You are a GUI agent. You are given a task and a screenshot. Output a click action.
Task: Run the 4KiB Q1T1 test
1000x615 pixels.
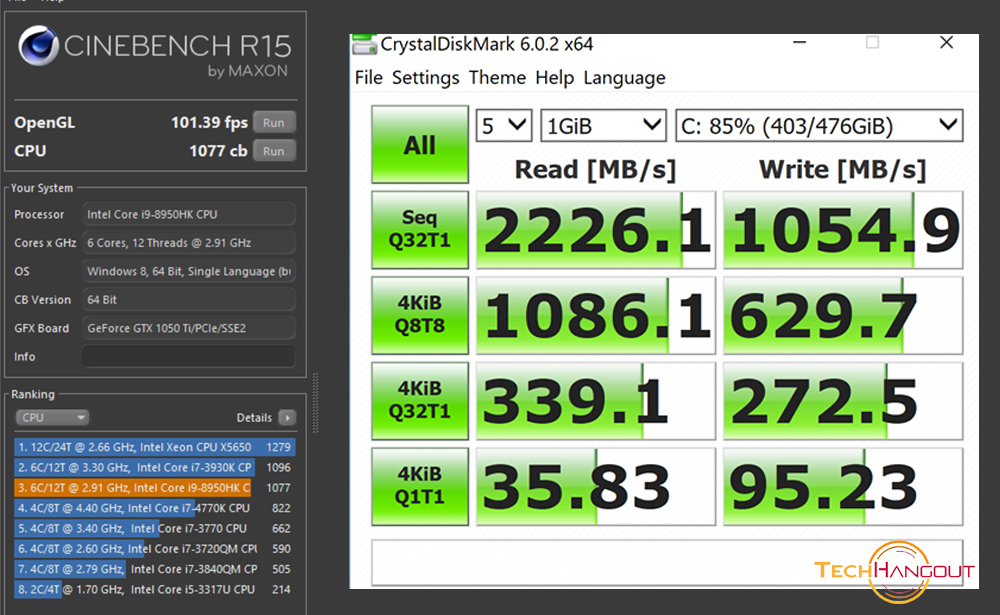420,486
